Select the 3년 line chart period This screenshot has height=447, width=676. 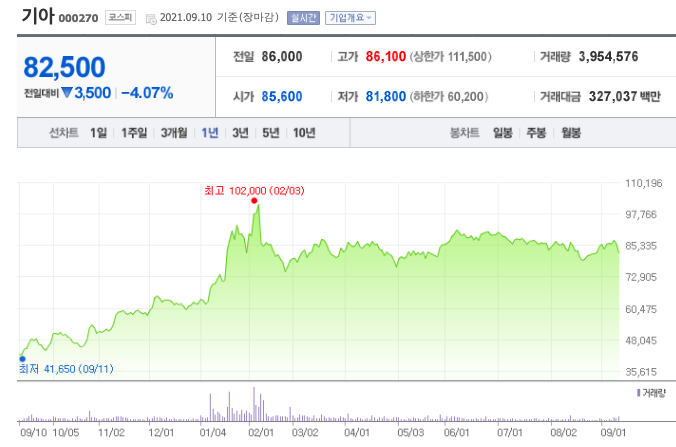coord(240,133)
